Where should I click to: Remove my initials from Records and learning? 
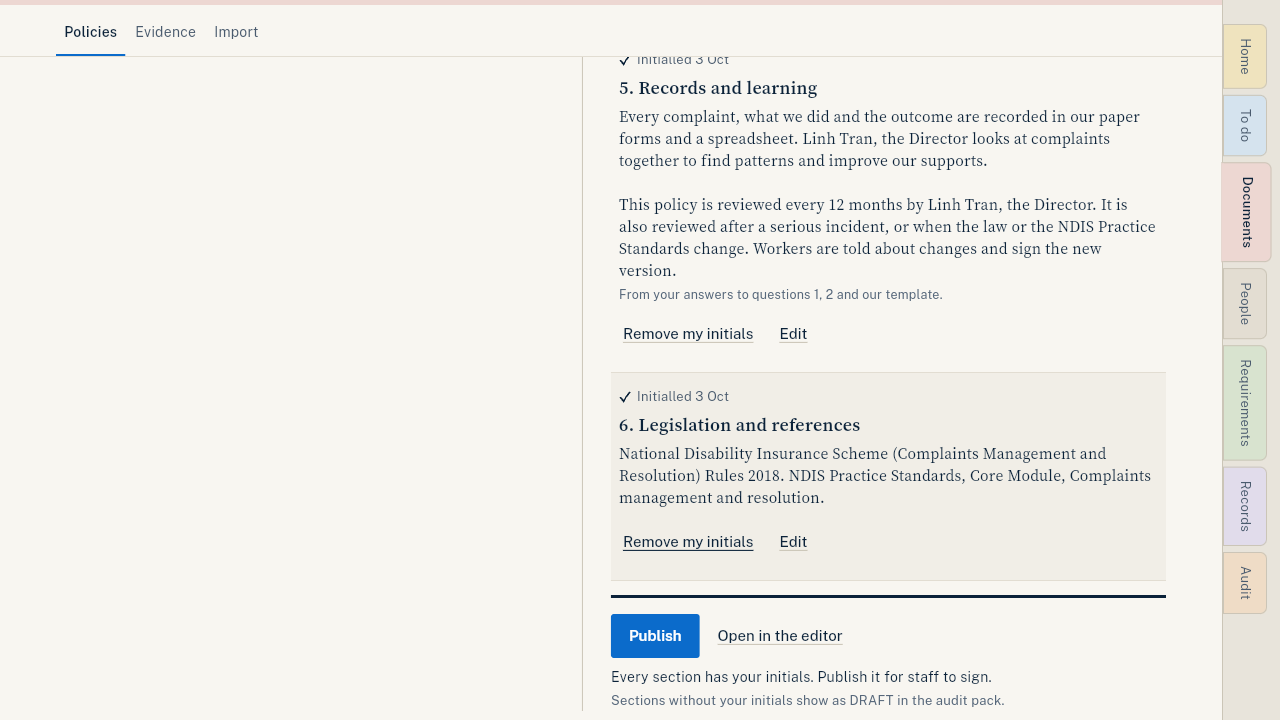pos(688,334)
